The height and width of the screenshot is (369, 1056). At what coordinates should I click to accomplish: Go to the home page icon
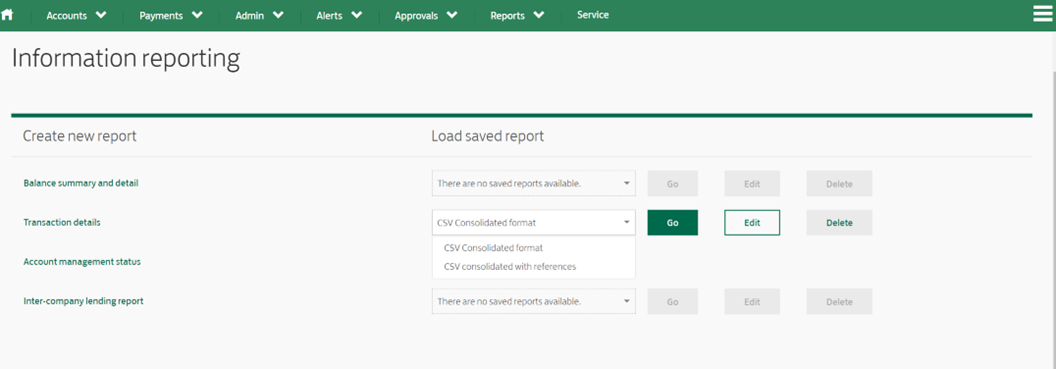[7, 15]
